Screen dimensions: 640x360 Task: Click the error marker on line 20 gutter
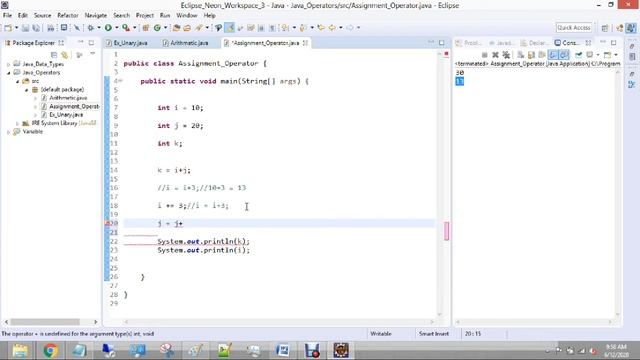pos(107,223)
